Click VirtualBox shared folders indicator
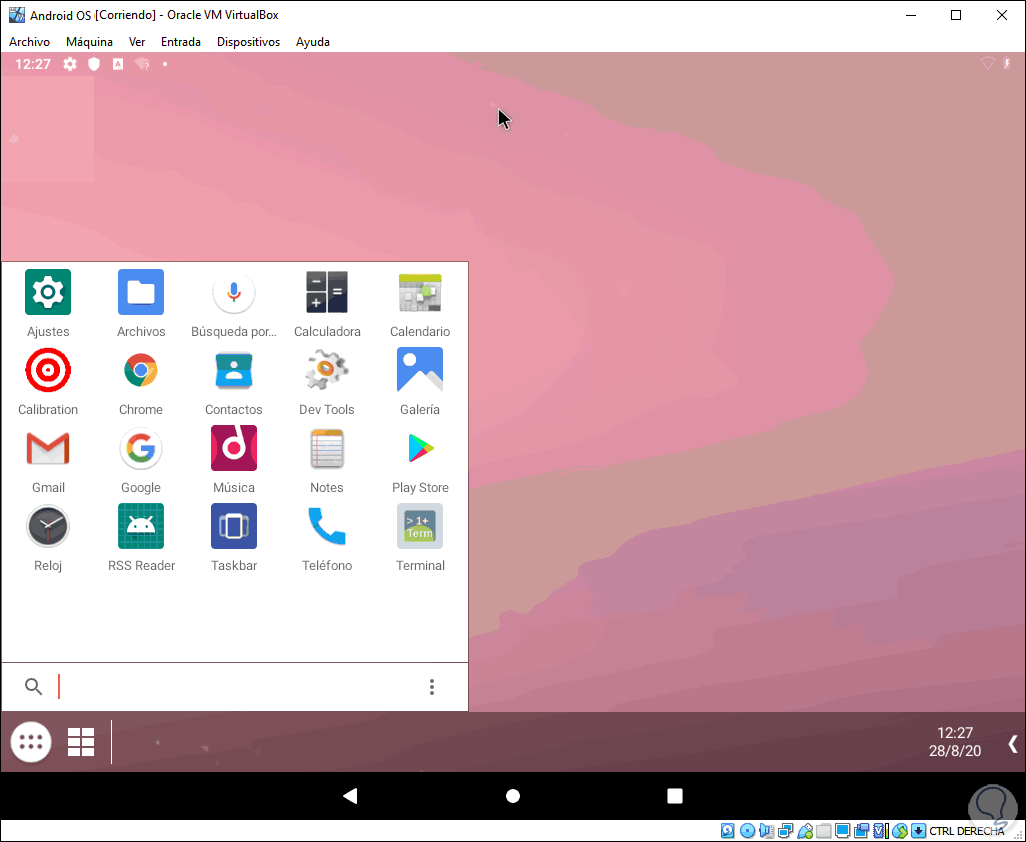 click(x=824, y=831)
